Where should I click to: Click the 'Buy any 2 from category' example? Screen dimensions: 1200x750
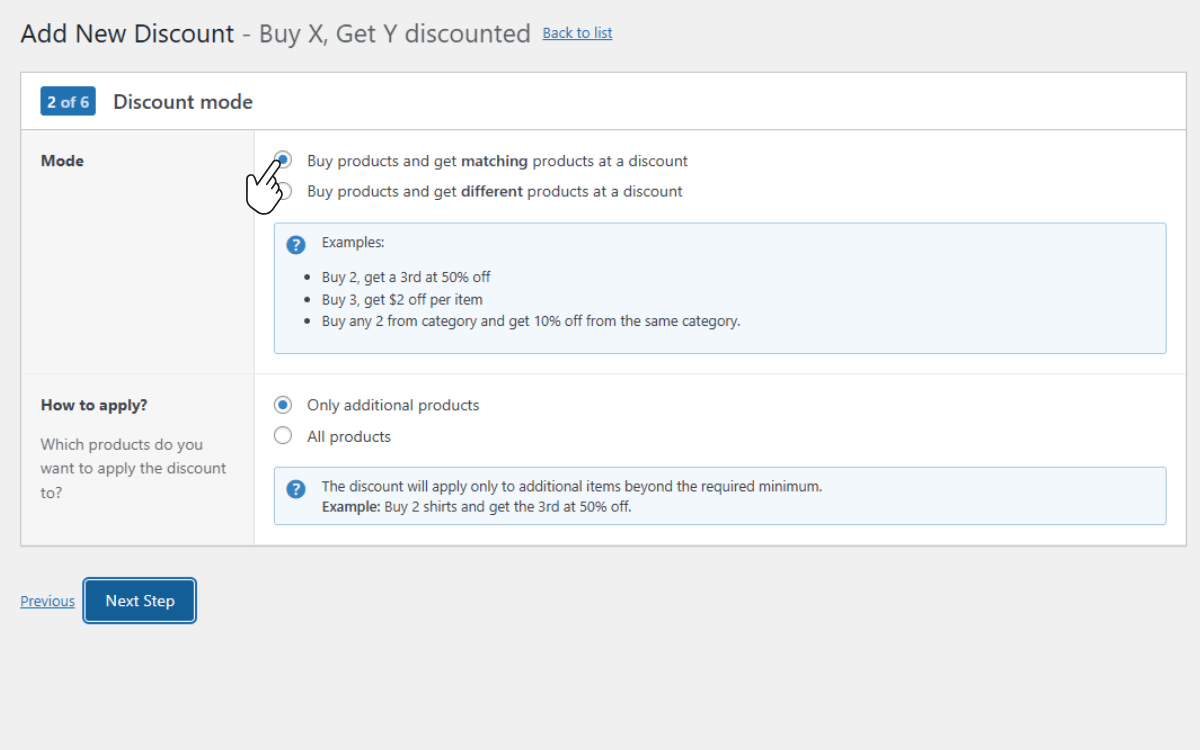click(530, 321)
